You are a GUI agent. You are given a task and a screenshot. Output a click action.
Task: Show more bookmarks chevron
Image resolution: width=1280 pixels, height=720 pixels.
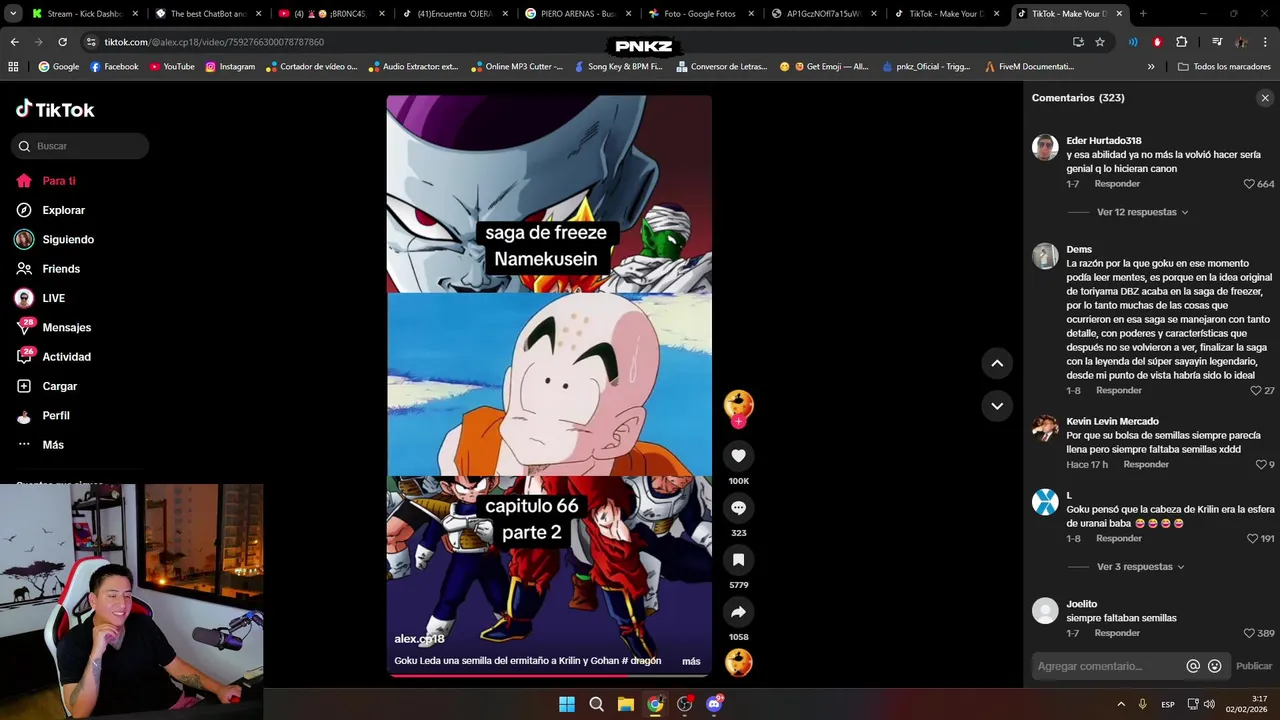[1151, 67]
